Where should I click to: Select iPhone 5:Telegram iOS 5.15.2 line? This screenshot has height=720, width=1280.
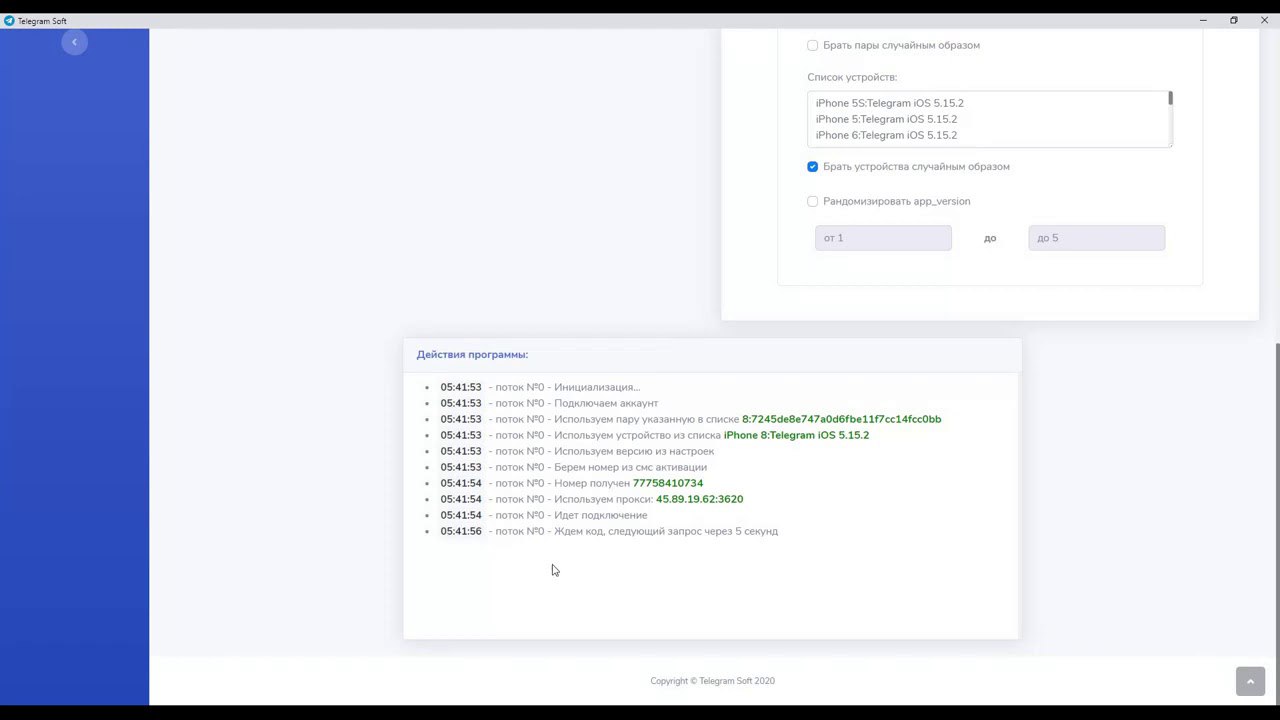(886, 119)
